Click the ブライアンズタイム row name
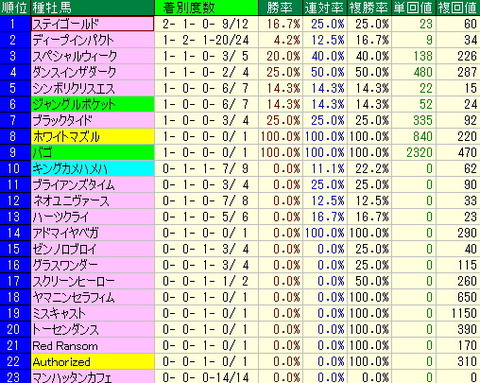 pyautogui.click(x=93, y=185)
